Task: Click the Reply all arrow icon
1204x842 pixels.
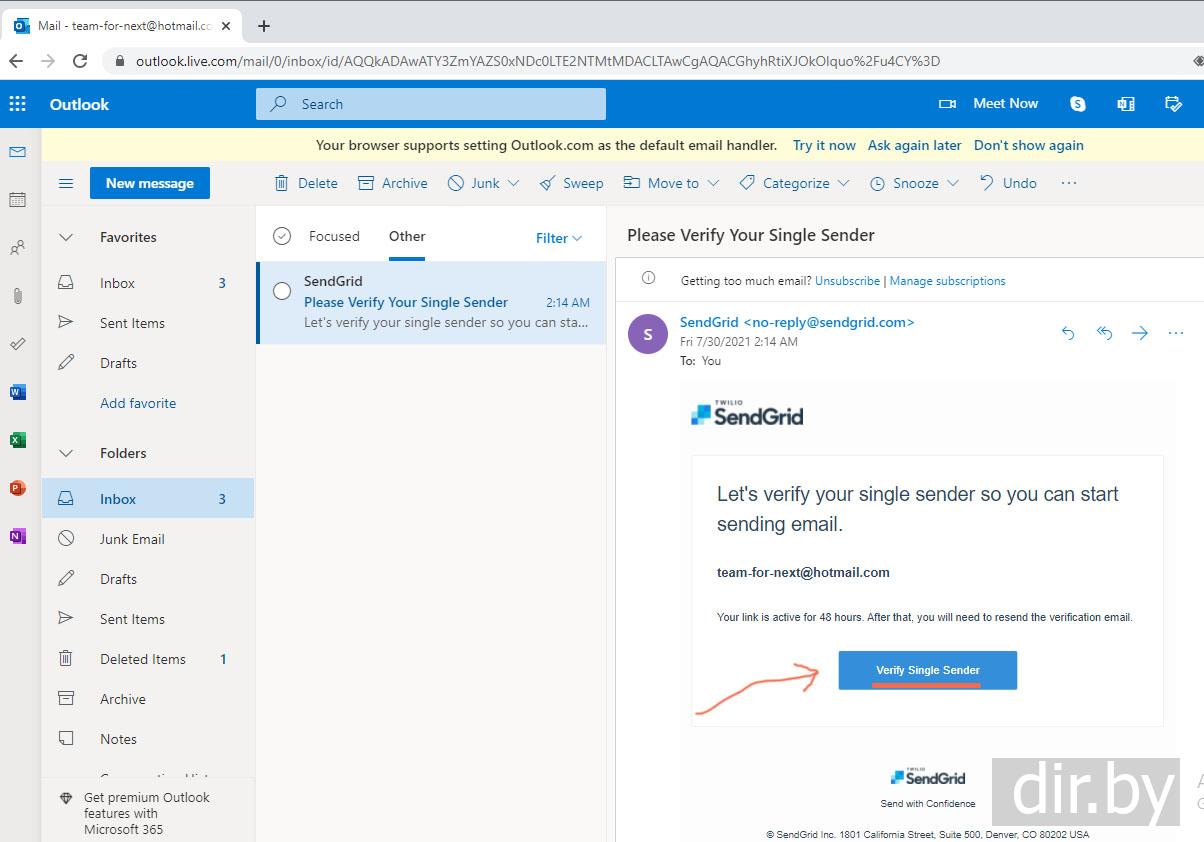Action: coord(1104,333)
